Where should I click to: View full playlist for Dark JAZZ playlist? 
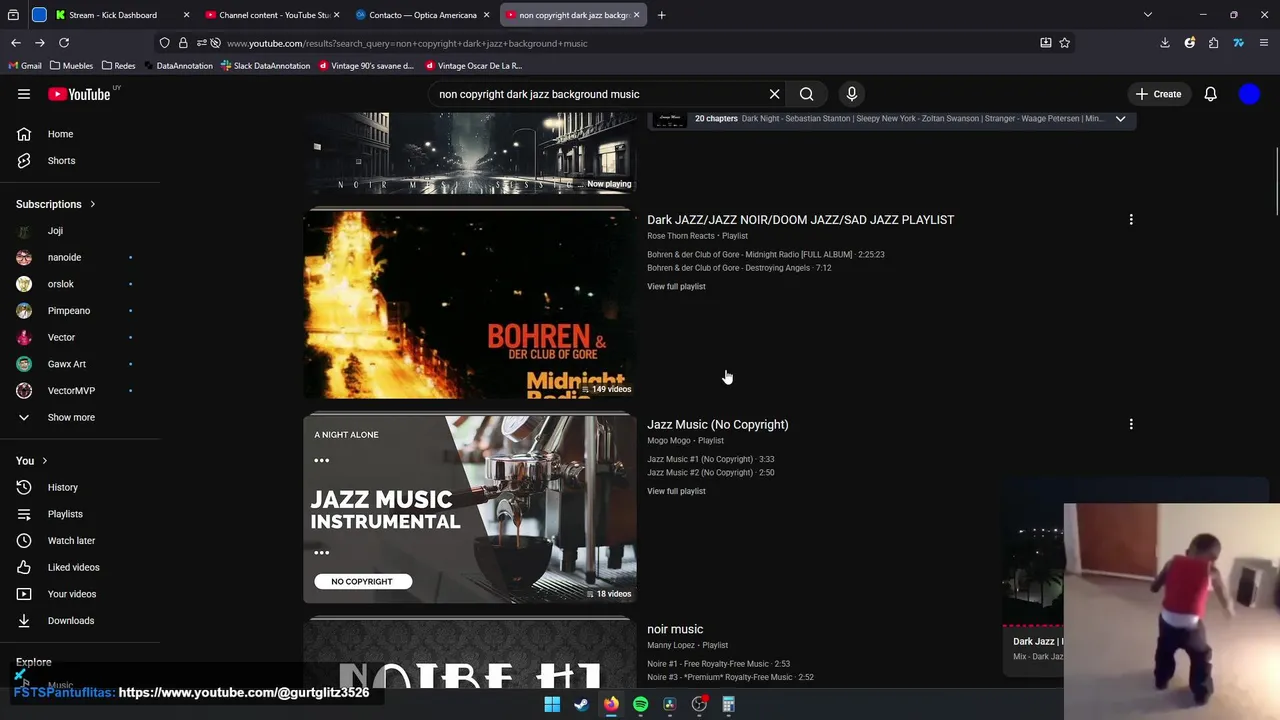(x=676, y=287)
